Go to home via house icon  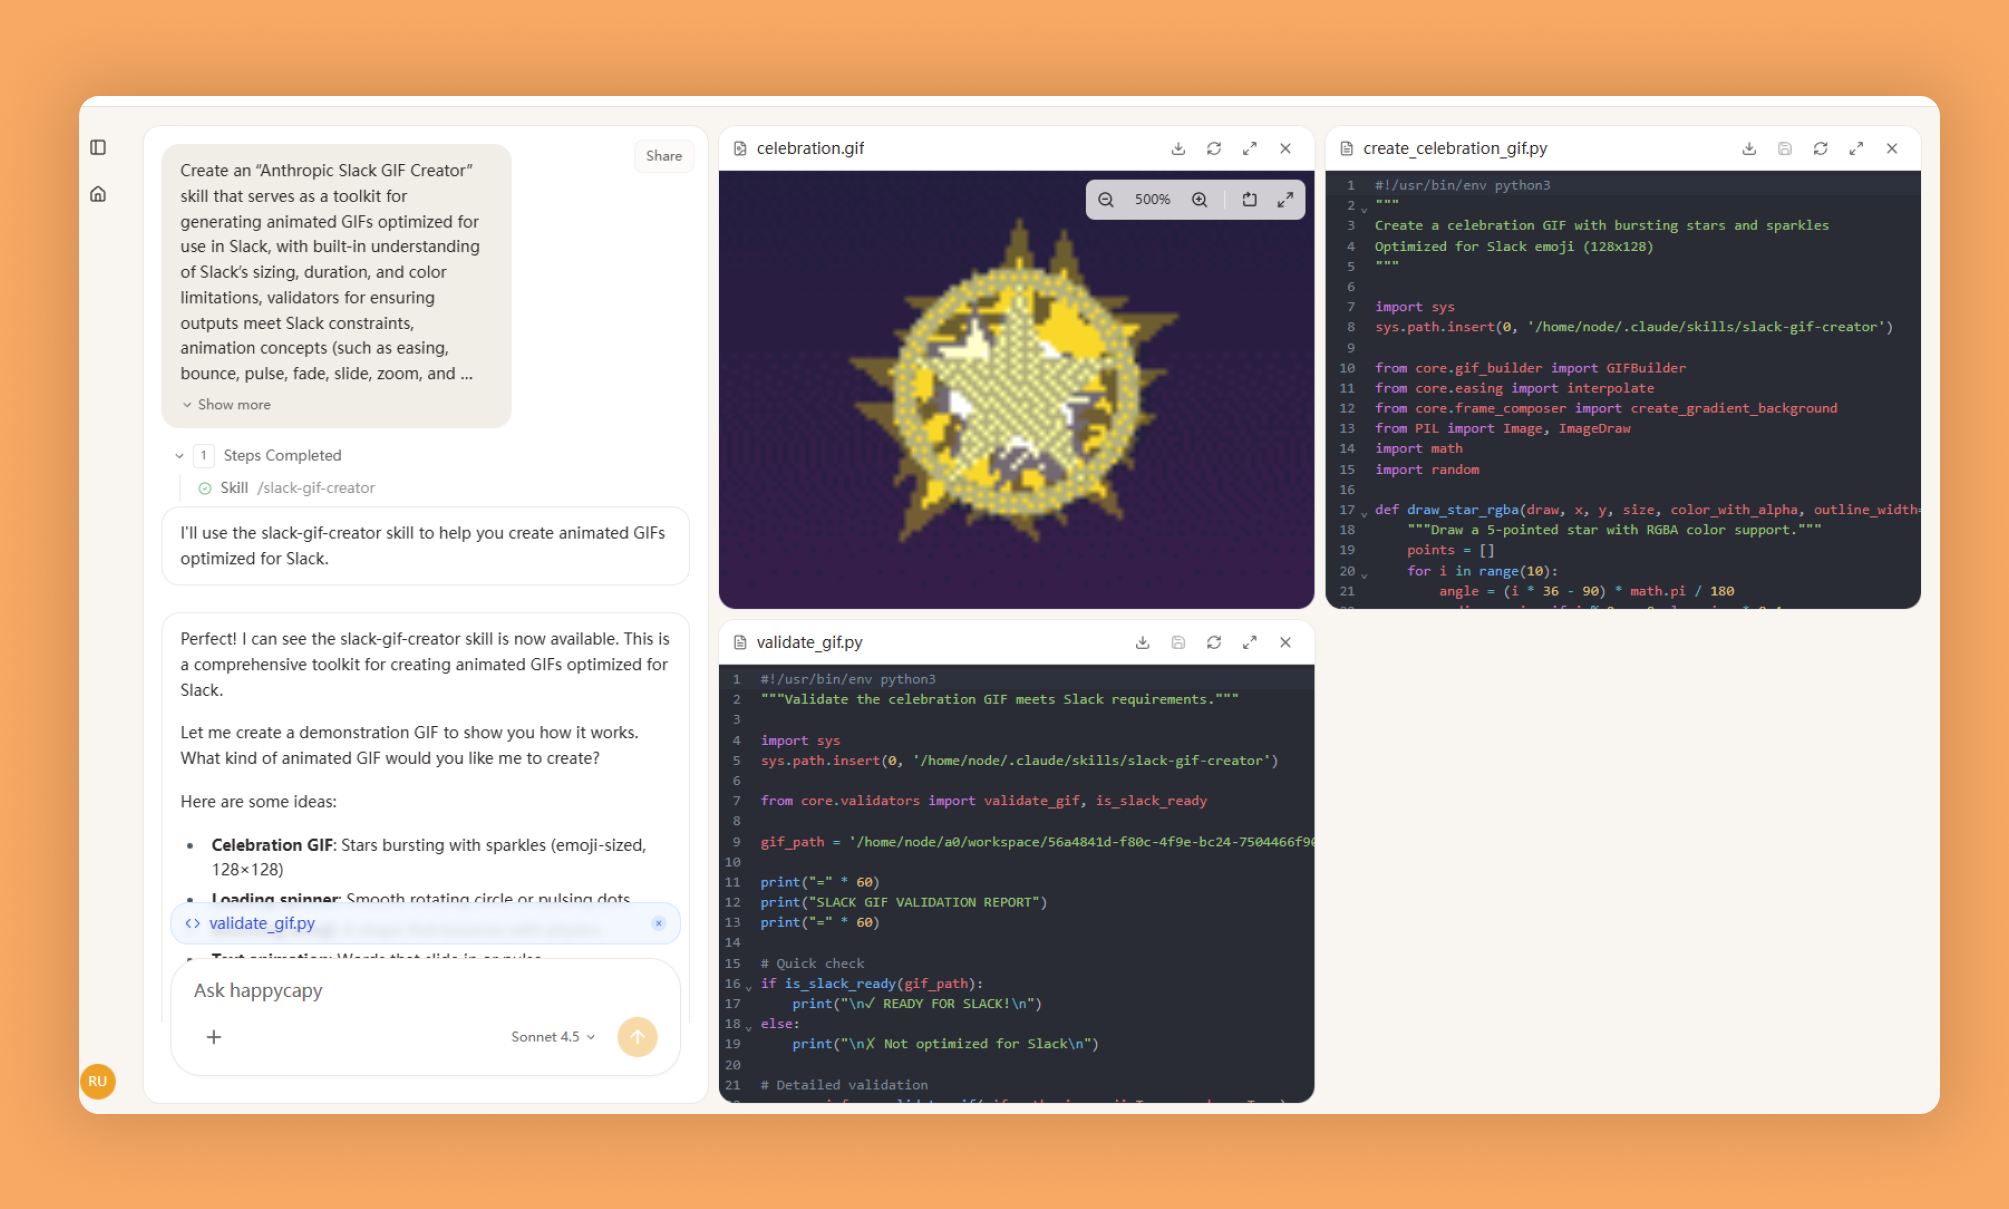98,194
